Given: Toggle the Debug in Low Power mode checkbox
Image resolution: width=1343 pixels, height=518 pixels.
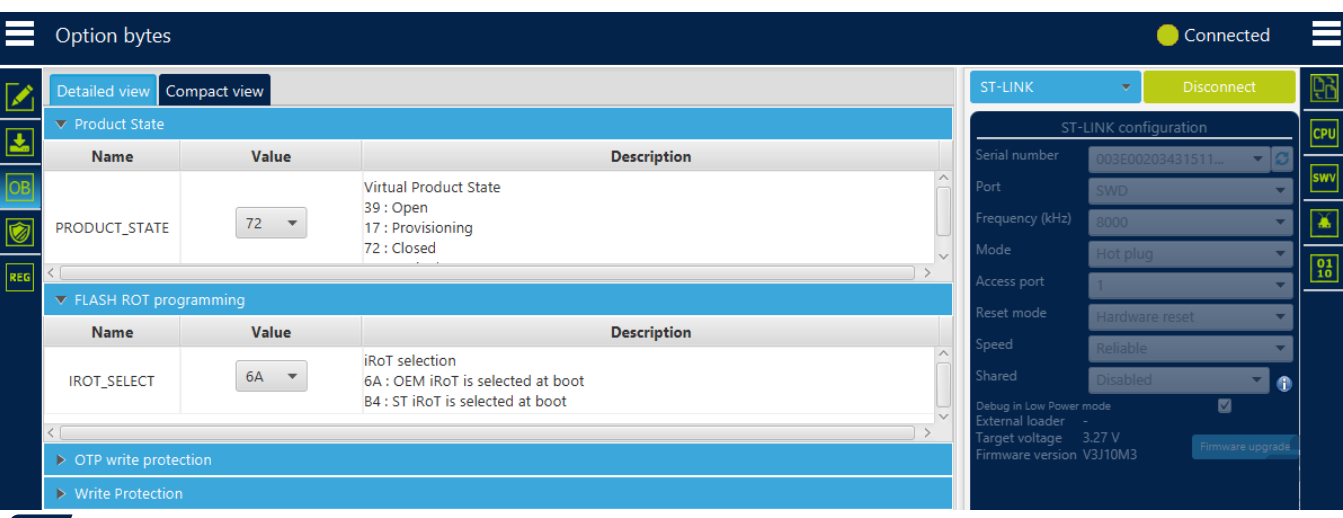Looking at the screenshot, I should tap(1224, 406).
